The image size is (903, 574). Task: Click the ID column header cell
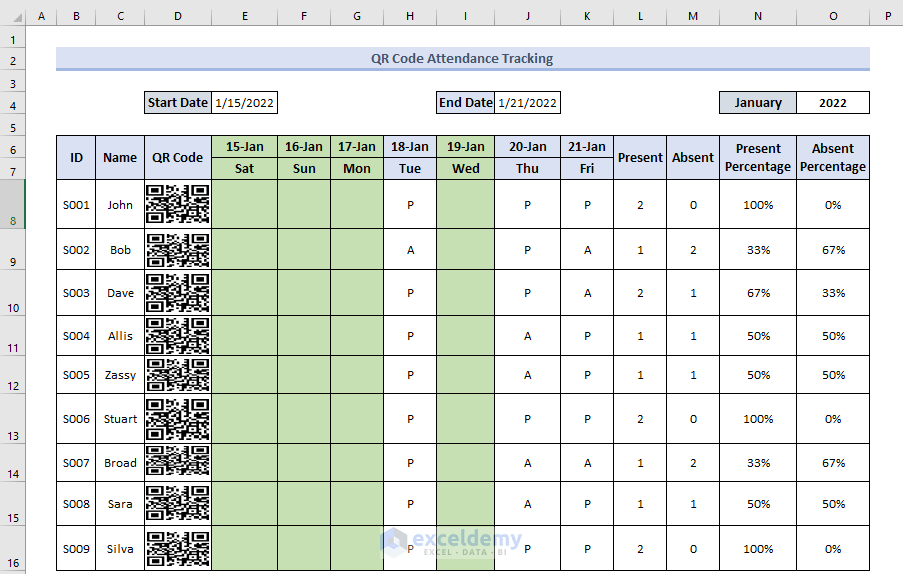pos(76,158)
